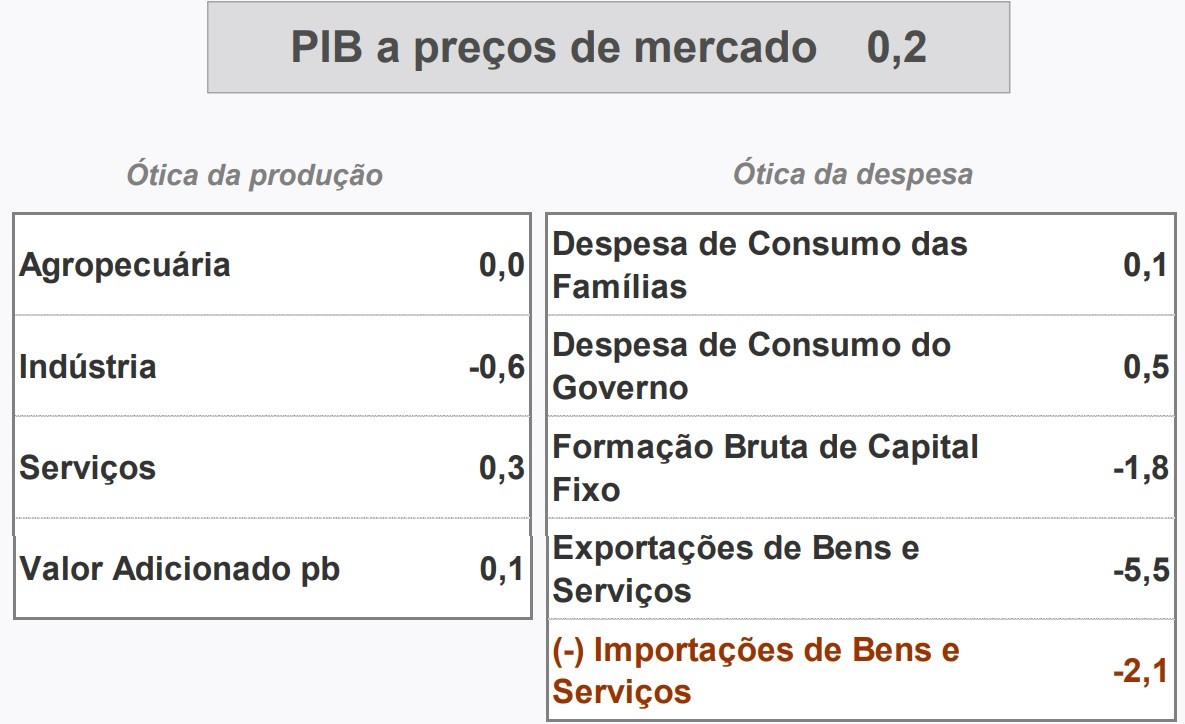Click the Consumo das Famílias value 0,1
The width and height of the screenshot is (1185, 724).
pos(1146,266)
